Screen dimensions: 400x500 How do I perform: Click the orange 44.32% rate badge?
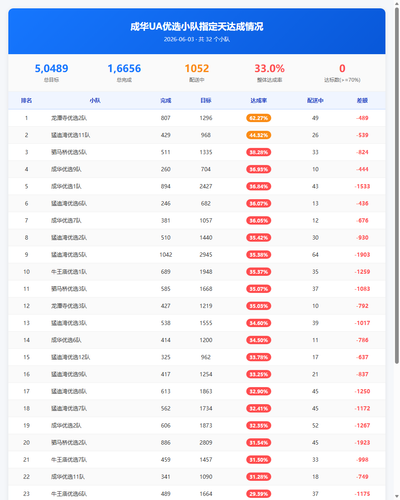(259, 135)
